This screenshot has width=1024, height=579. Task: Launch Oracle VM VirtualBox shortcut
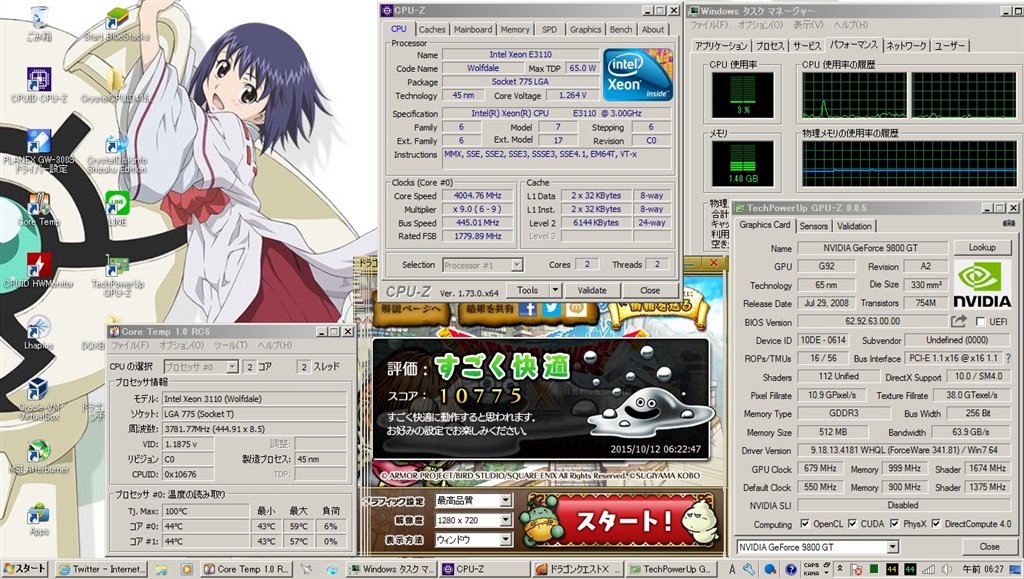39,399
